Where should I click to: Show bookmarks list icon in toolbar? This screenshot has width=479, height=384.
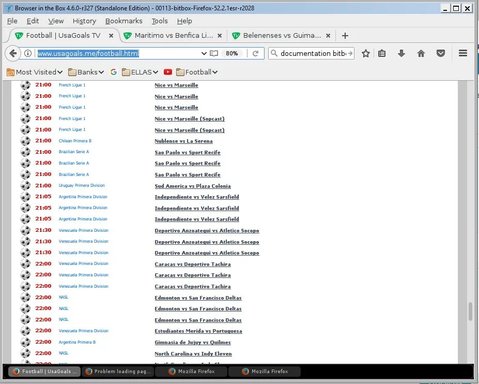(382, 53)
